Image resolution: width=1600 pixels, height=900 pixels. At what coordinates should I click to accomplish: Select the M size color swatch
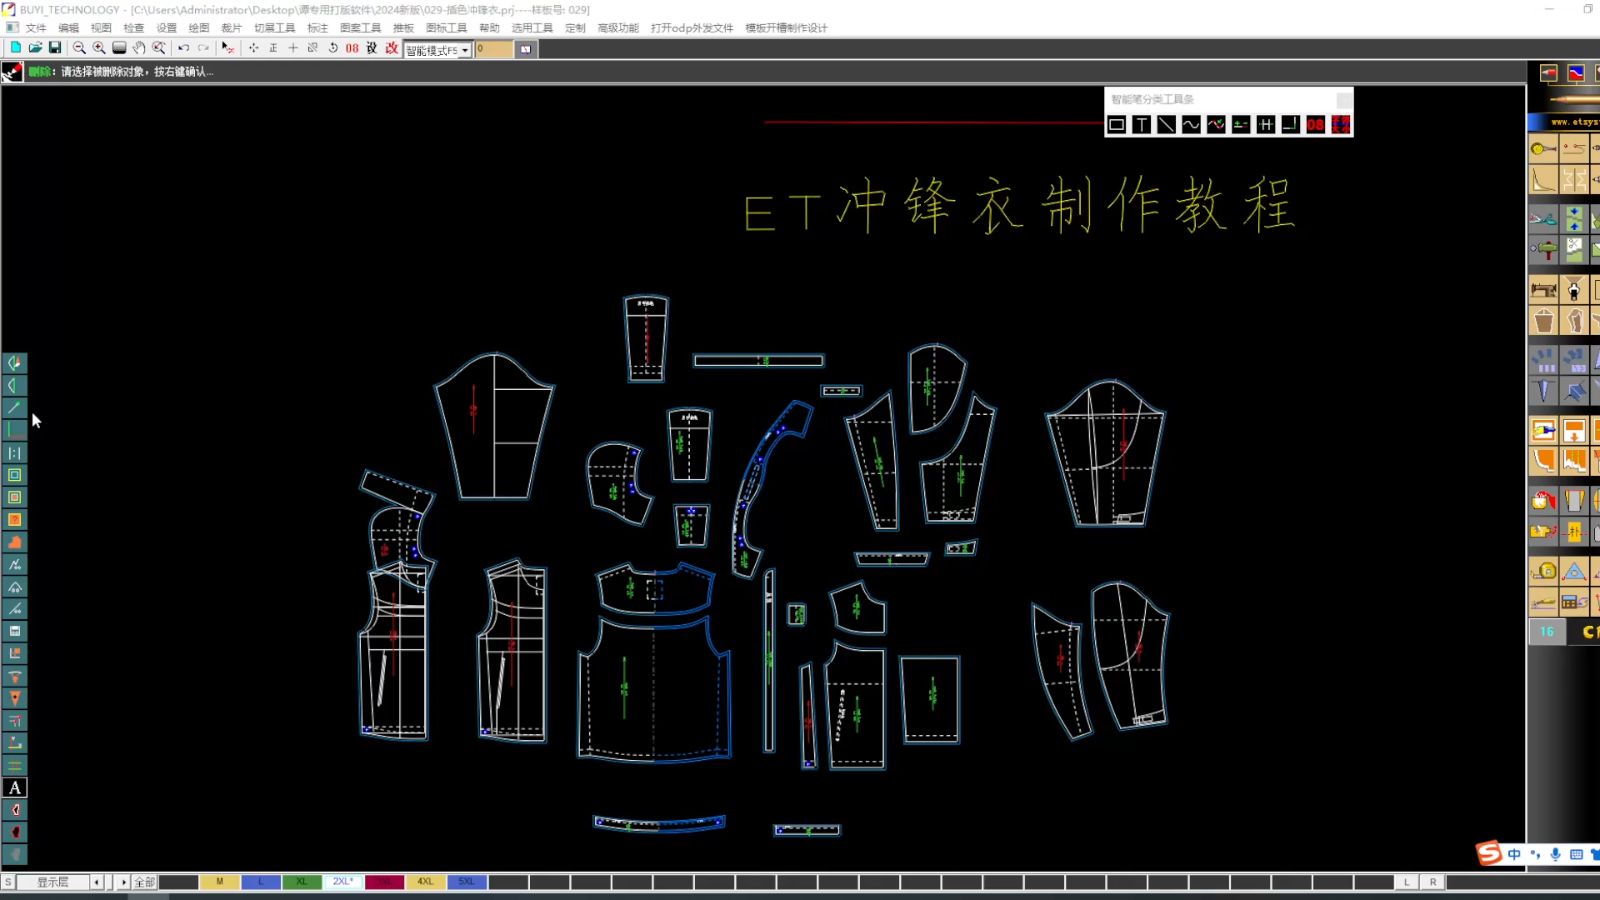click(x=220, y=882)
